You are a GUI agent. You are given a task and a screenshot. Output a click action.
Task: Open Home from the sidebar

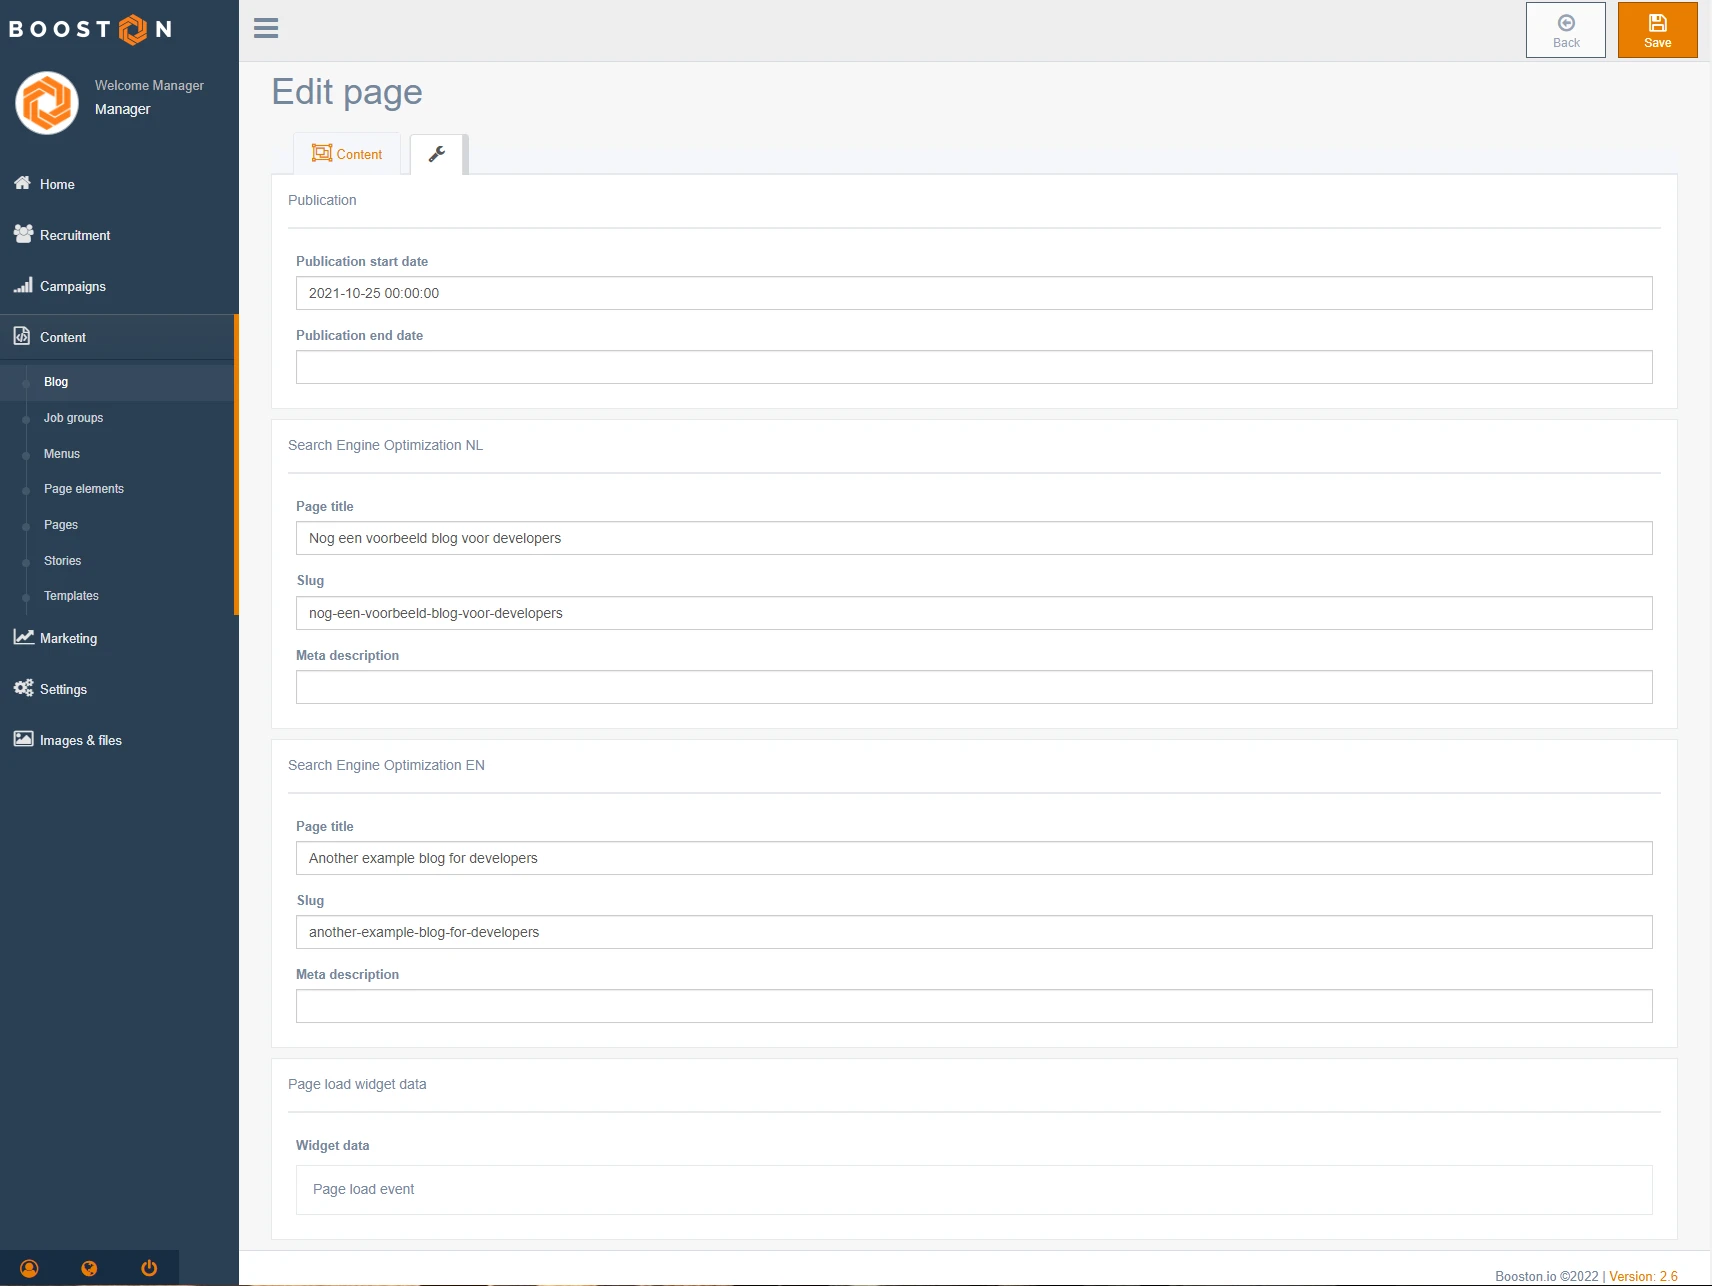(x=57, y=184)
